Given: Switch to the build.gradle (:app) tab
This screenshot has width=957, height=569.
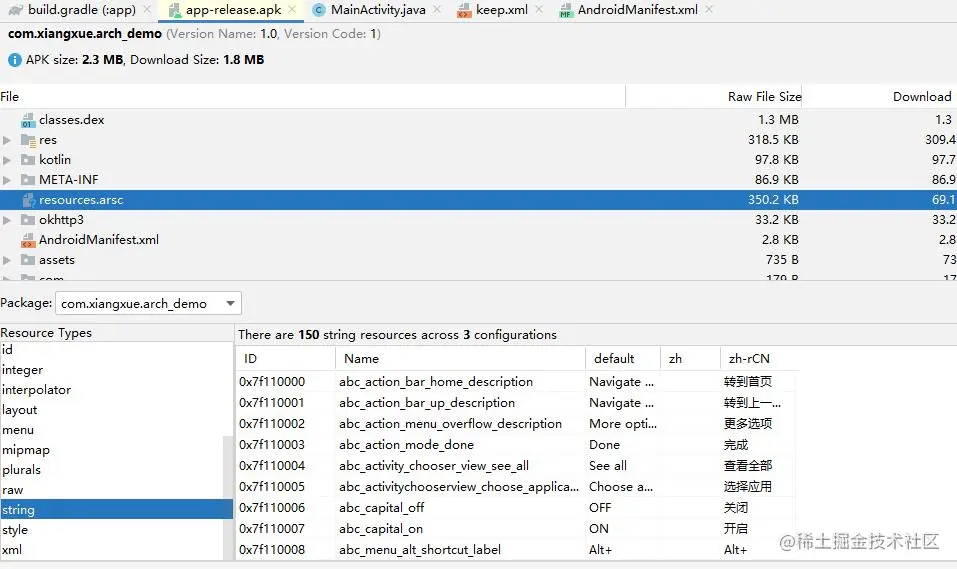Looking at the screenshot, I should click(81, 10).
